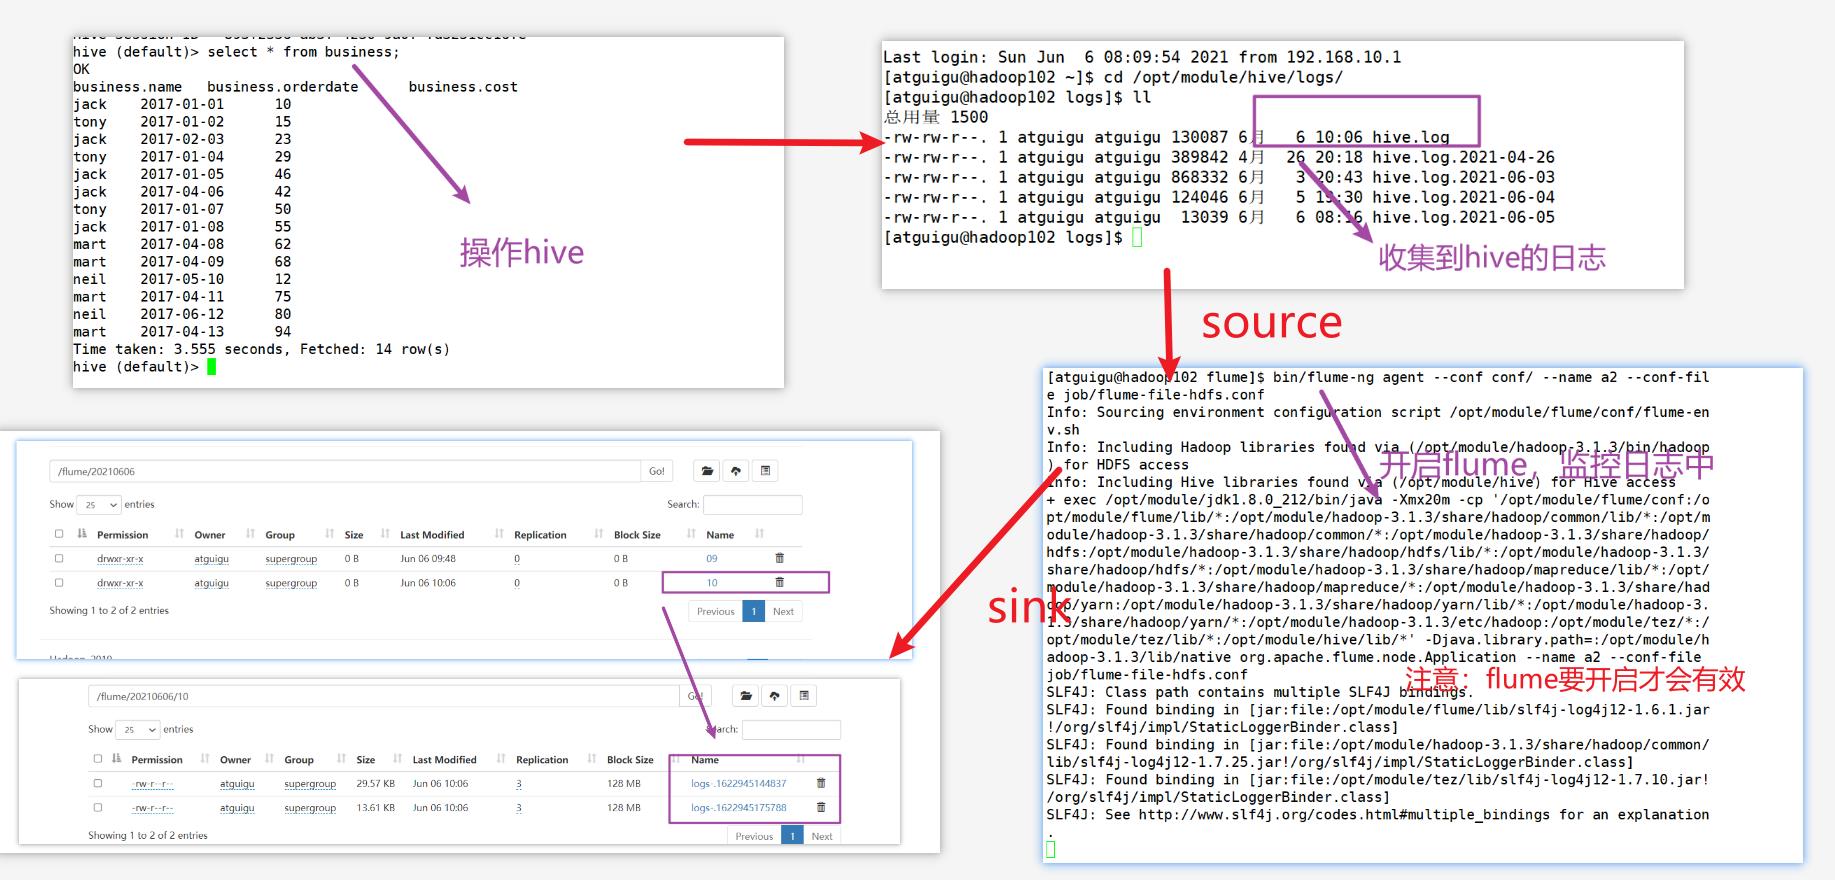
Task: Click 'hive.log.2021-06-03' in terminal listing
Action: (x=1463, y=177)
